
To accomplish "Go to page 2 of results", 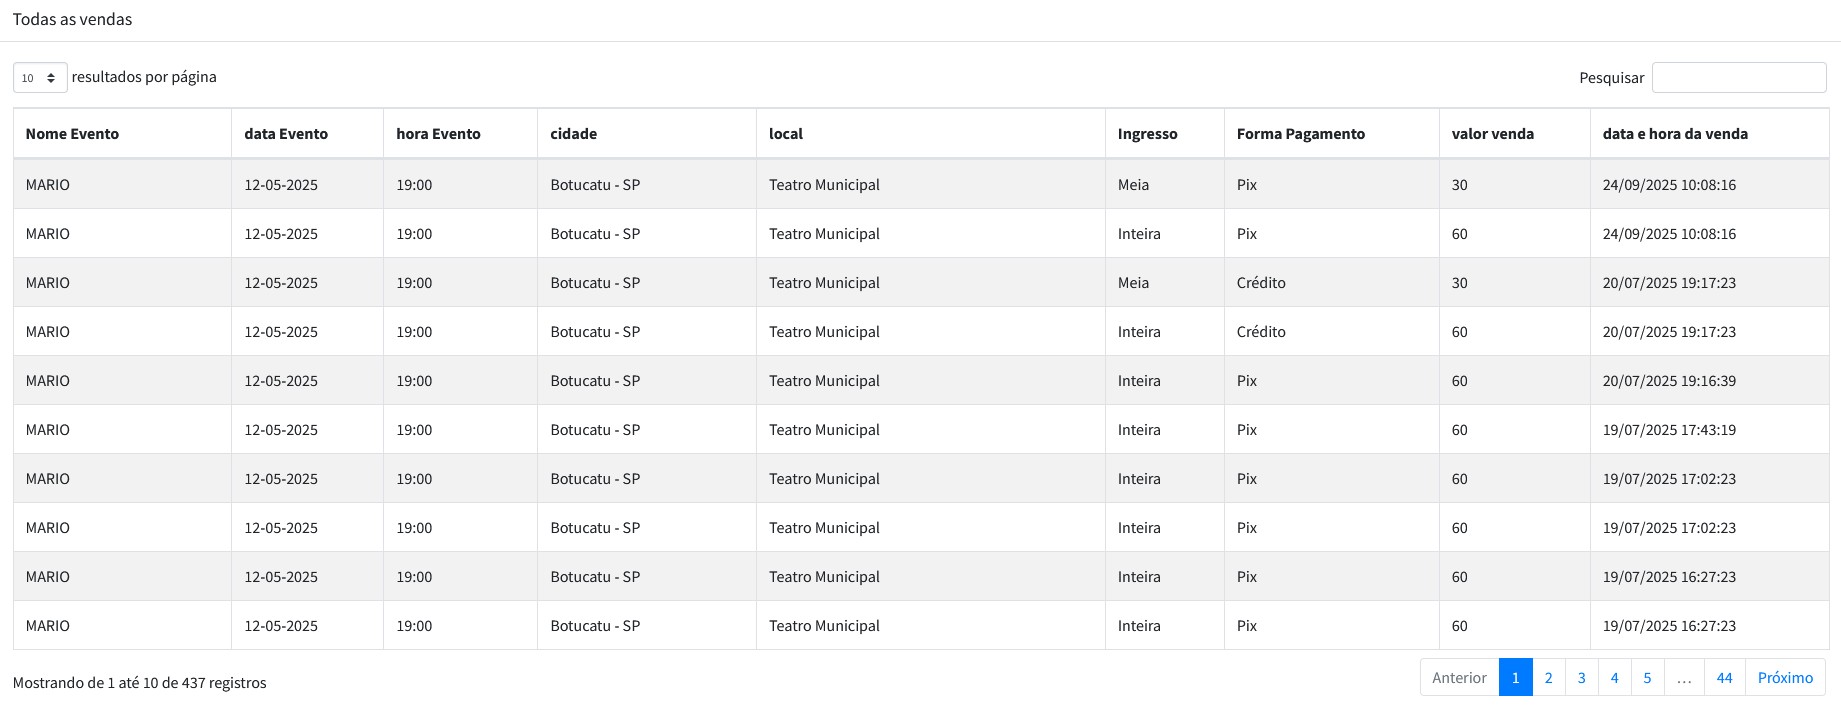I will 1548,678.
